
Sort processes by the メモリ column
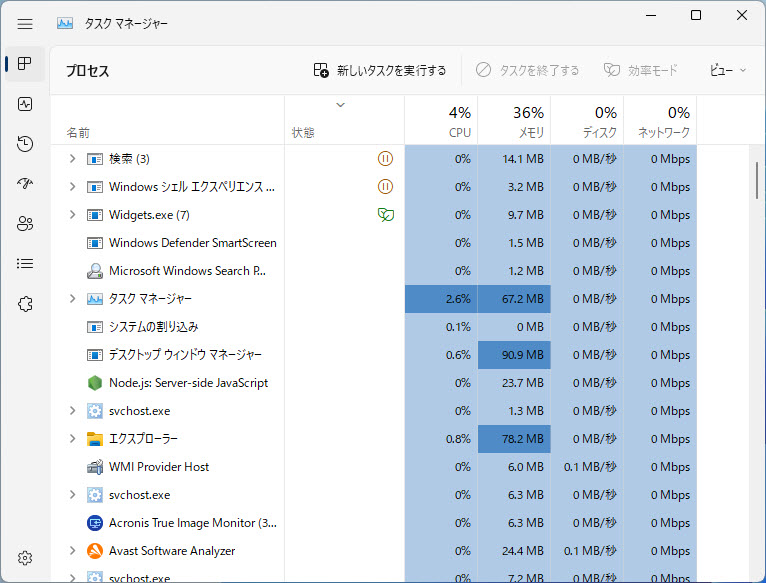pos(514,121)
